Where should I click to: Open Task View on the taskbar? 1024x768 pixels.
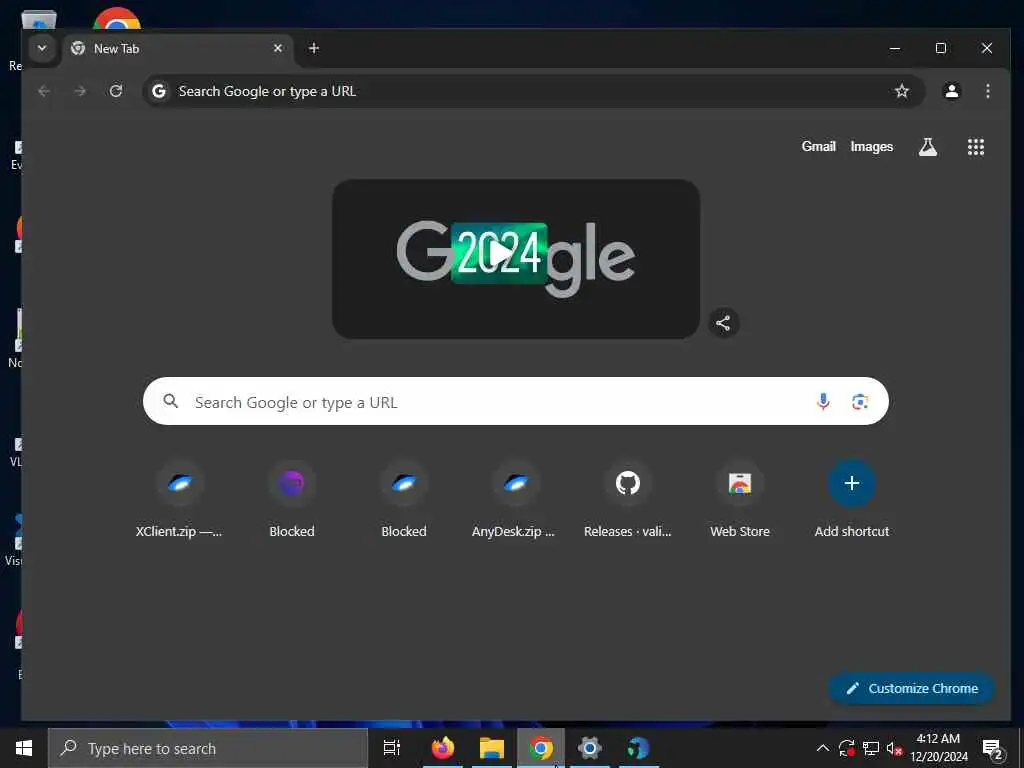point(392,748)
